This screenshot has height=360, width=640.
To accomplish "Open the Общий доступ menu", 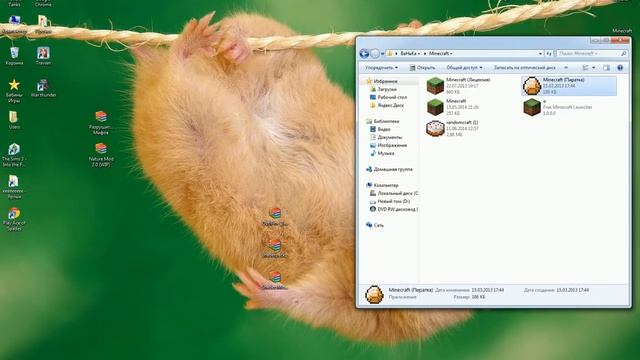I will pyautogui.click(x=464, y=68).
